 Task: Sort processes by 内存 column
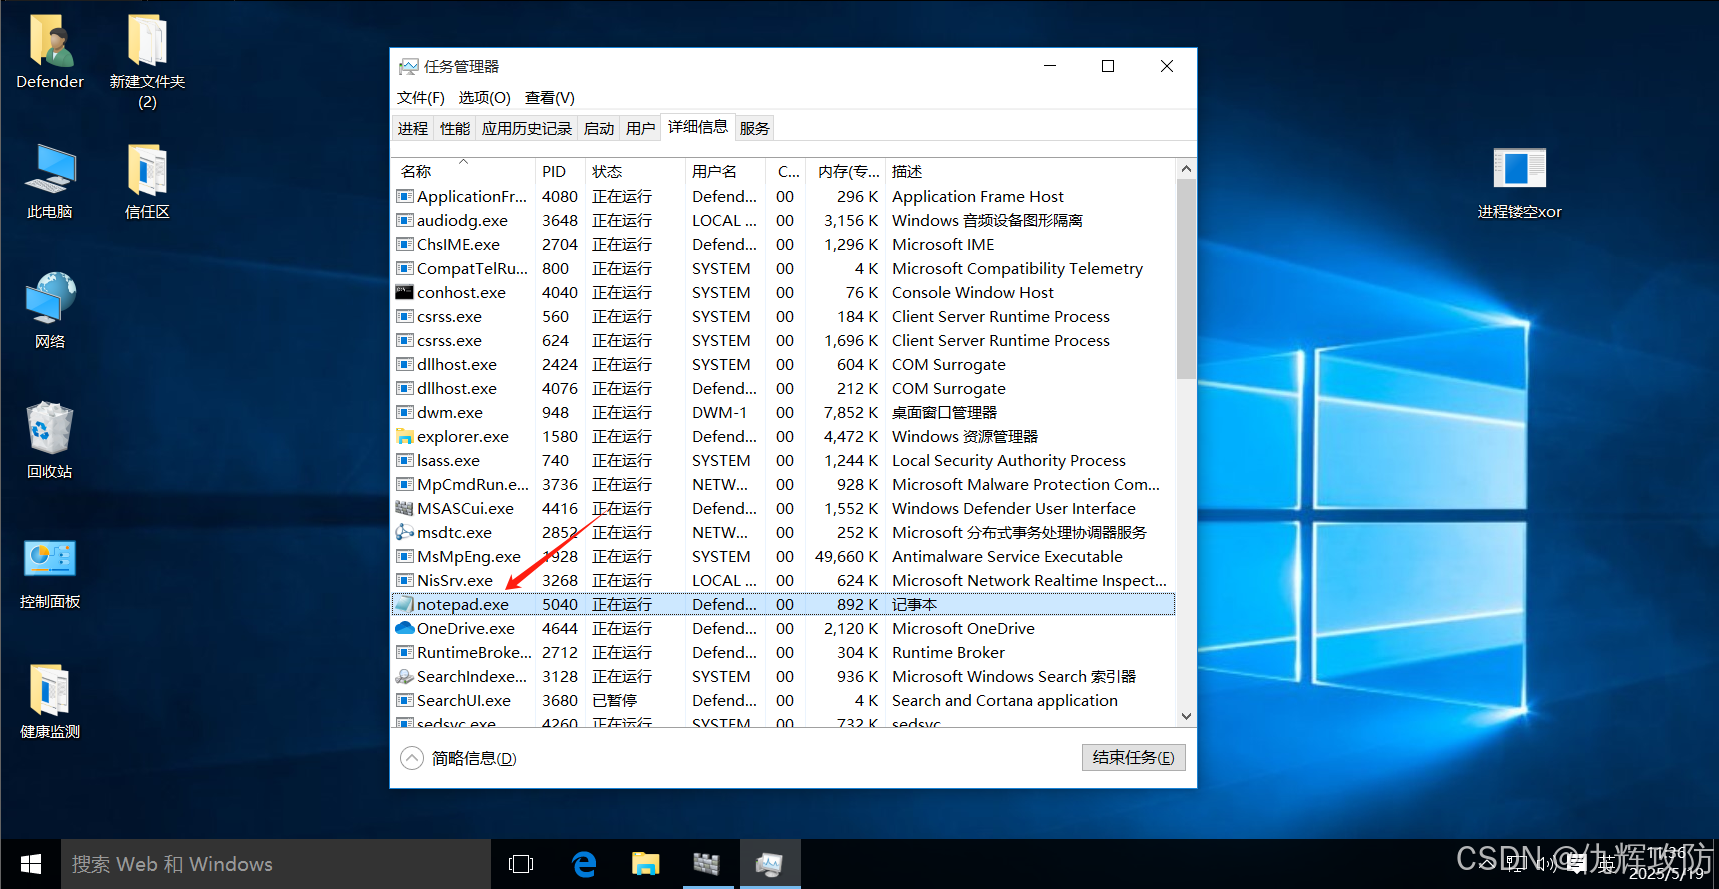pyautogui.click(x=847, y=171)
